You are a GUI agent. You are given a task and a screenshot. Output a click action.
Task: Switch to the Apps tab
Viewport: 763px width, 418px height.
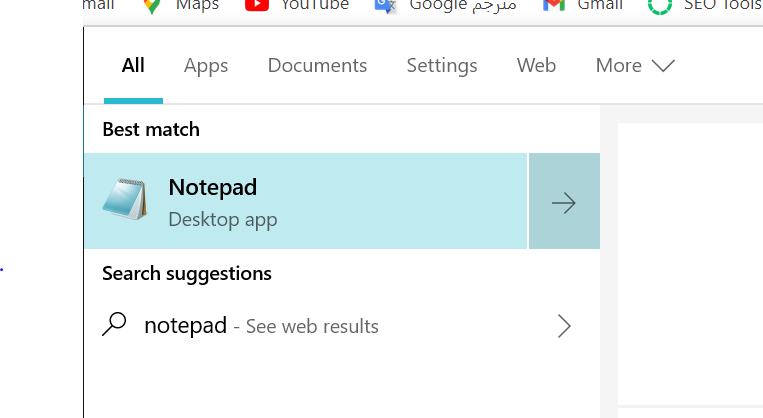(206, 66)
